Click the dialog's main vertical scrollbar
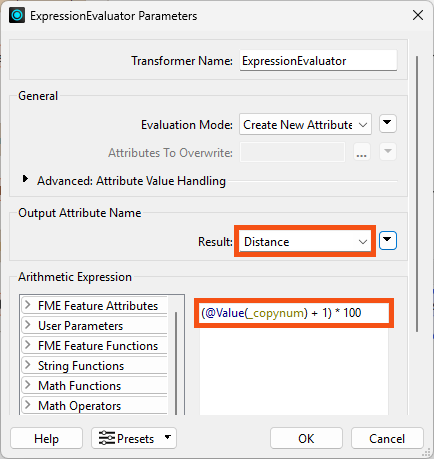 coord(417,194)
